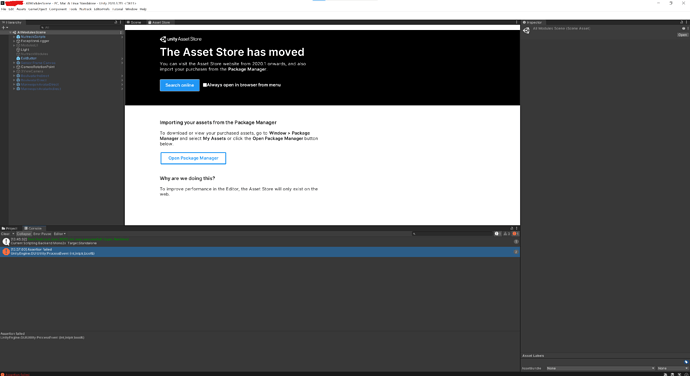
Task: Switch to the Scene tab
Action: 134,22
